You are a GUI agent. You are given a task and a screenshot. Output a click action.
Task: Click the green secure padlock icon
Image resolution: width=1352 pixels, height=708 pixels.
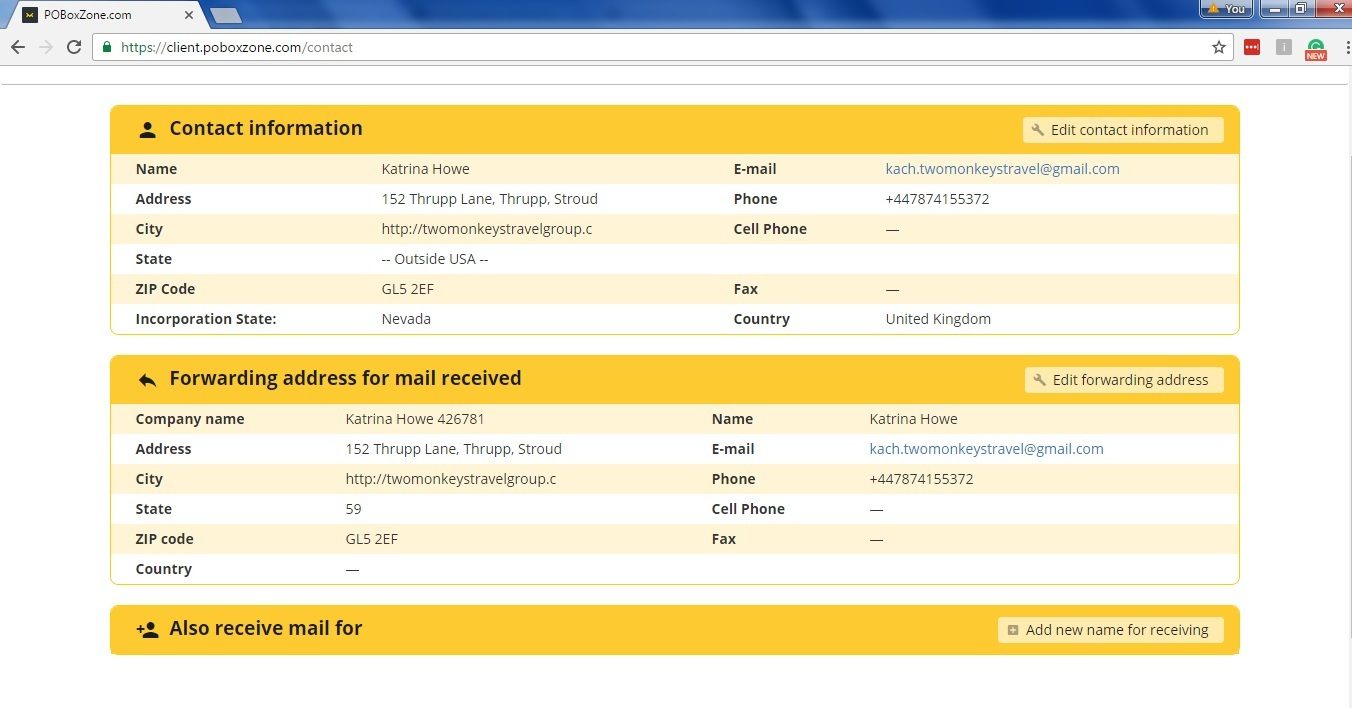107,47
